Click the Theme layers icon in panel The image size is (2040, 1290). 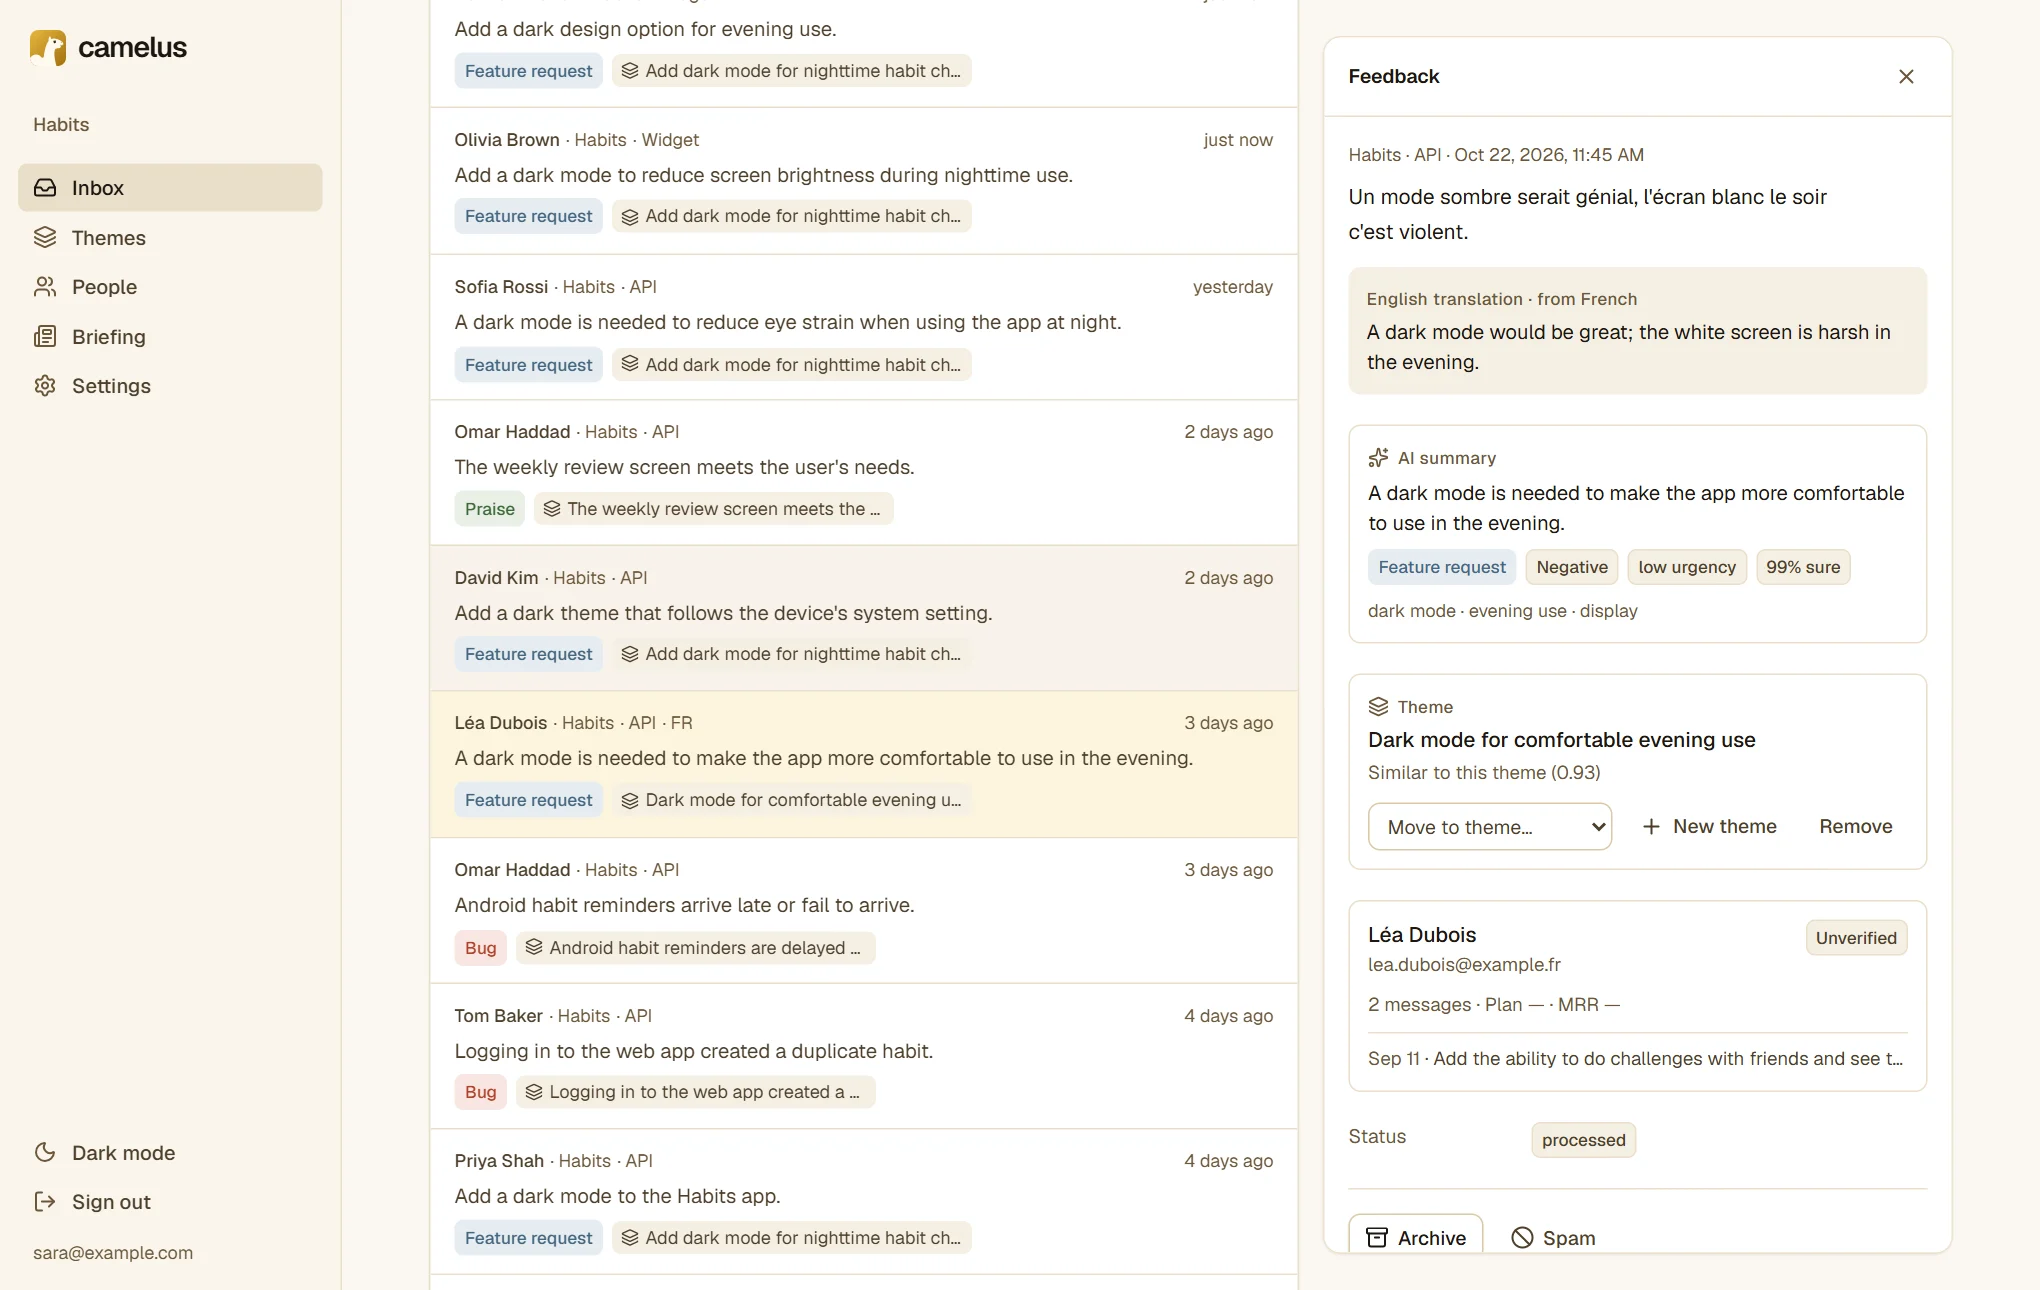pyautogui.click(x=1378, y=707)
